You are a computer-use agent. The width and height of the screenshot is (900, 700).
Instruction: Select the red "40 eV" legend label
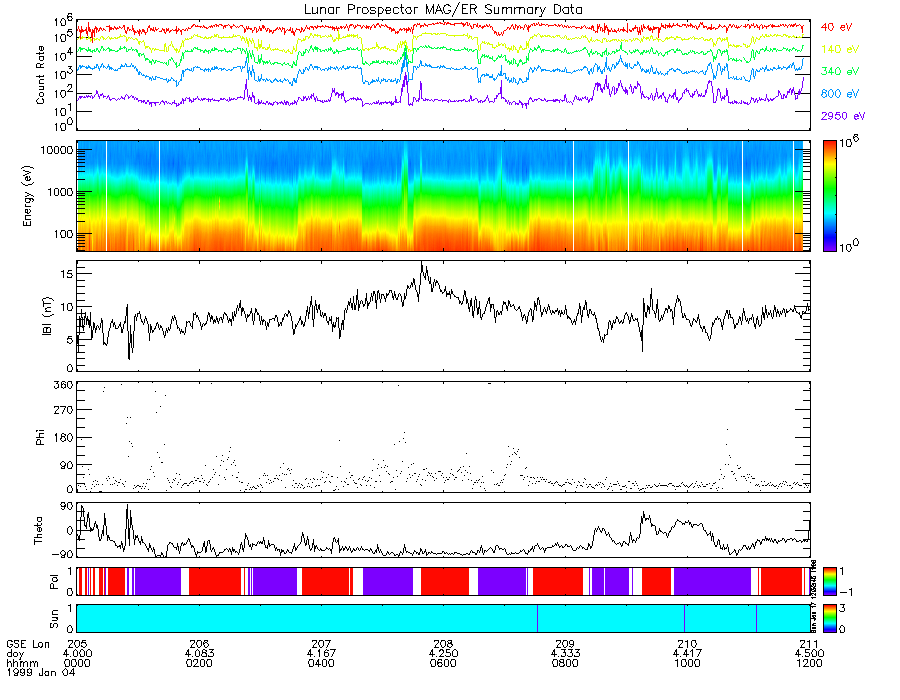(836, 27)
